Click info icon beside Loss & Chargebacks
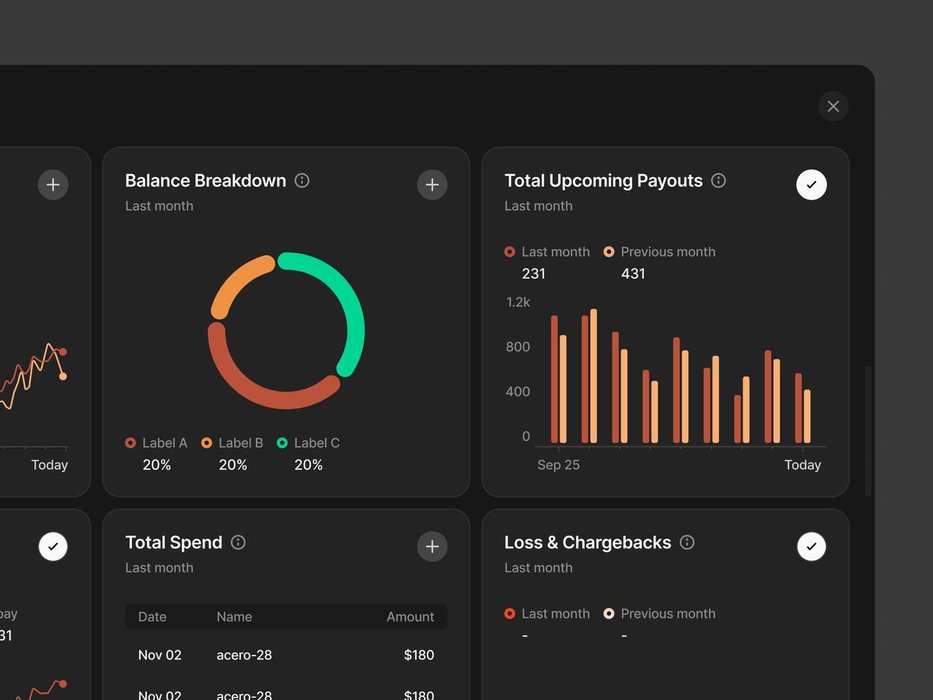This screenshot has width=933, height=700. [687, 542]
